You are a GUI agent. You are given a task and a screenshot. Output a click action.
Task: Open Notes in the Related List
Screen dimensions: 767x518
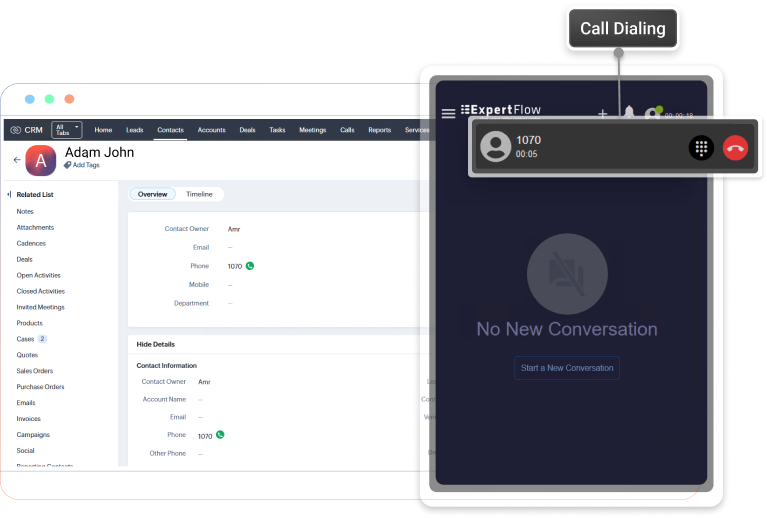pos(25,211)
